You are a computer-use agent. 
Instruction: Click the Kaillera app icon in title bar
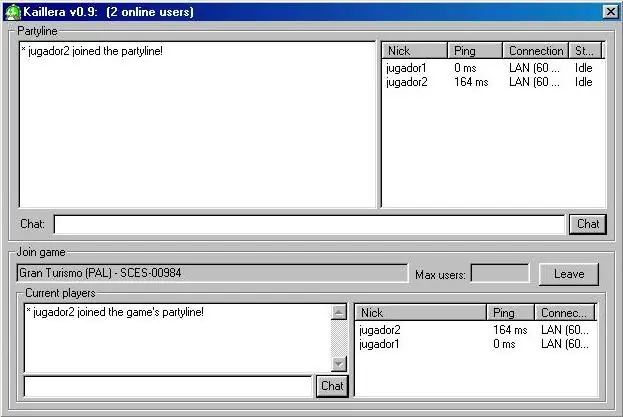click(13, 12)
